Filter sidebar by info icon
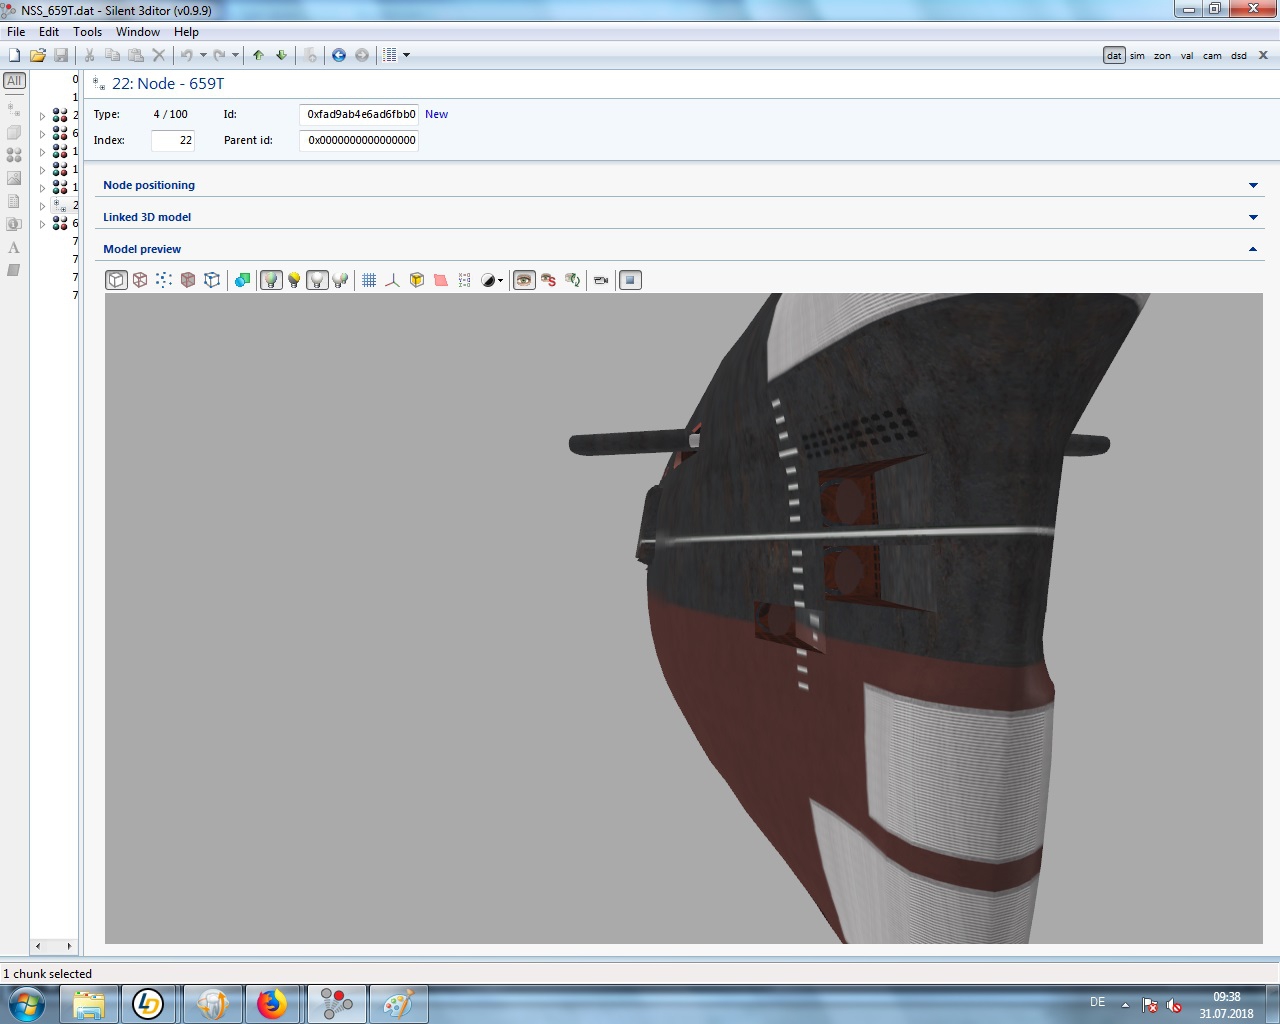1280x1024 pixels. coord(14,224)
